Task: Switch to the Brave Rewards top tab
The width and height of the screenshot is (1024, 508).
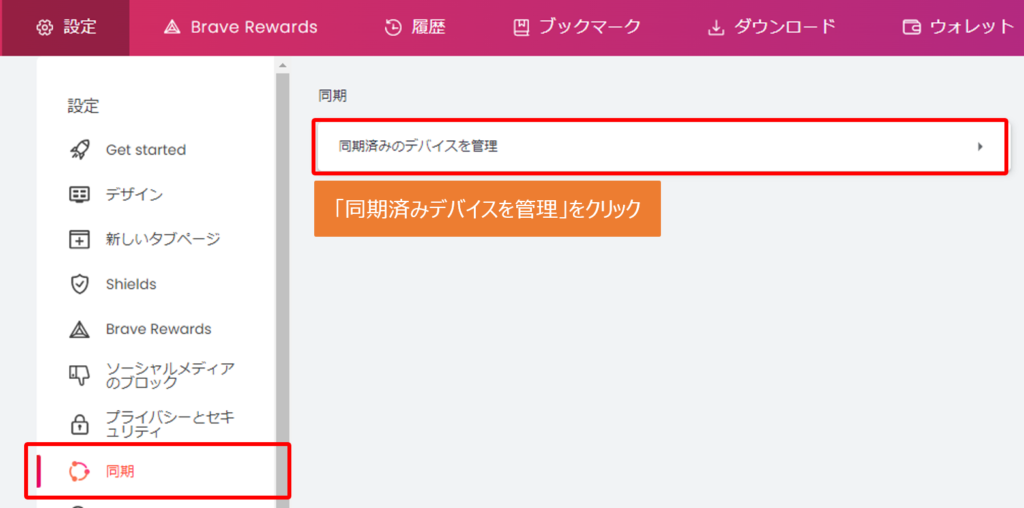Action: [x=240, y=27]
